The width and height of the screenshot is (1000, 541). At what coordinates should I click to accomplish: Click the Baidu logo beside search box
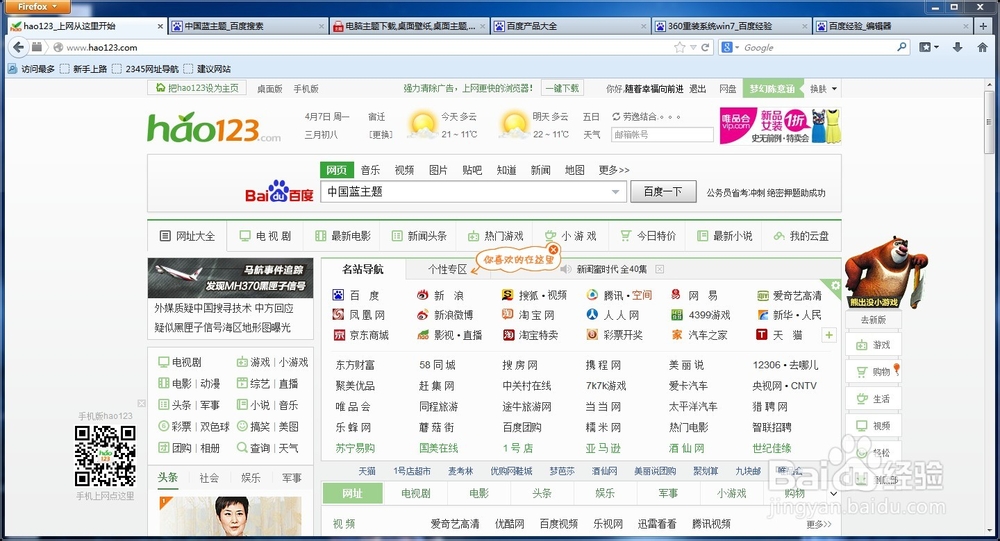279,191
